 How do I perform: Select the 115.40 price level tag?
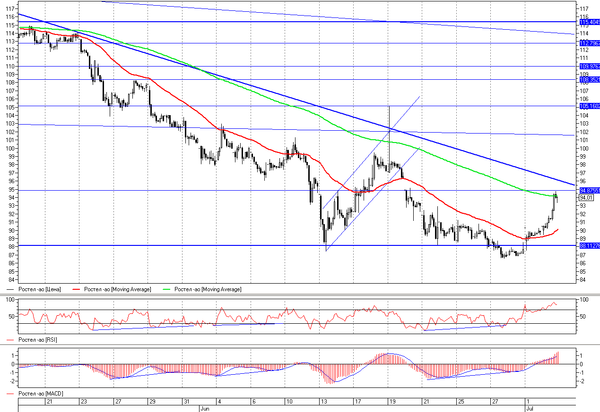pos(589,22)
